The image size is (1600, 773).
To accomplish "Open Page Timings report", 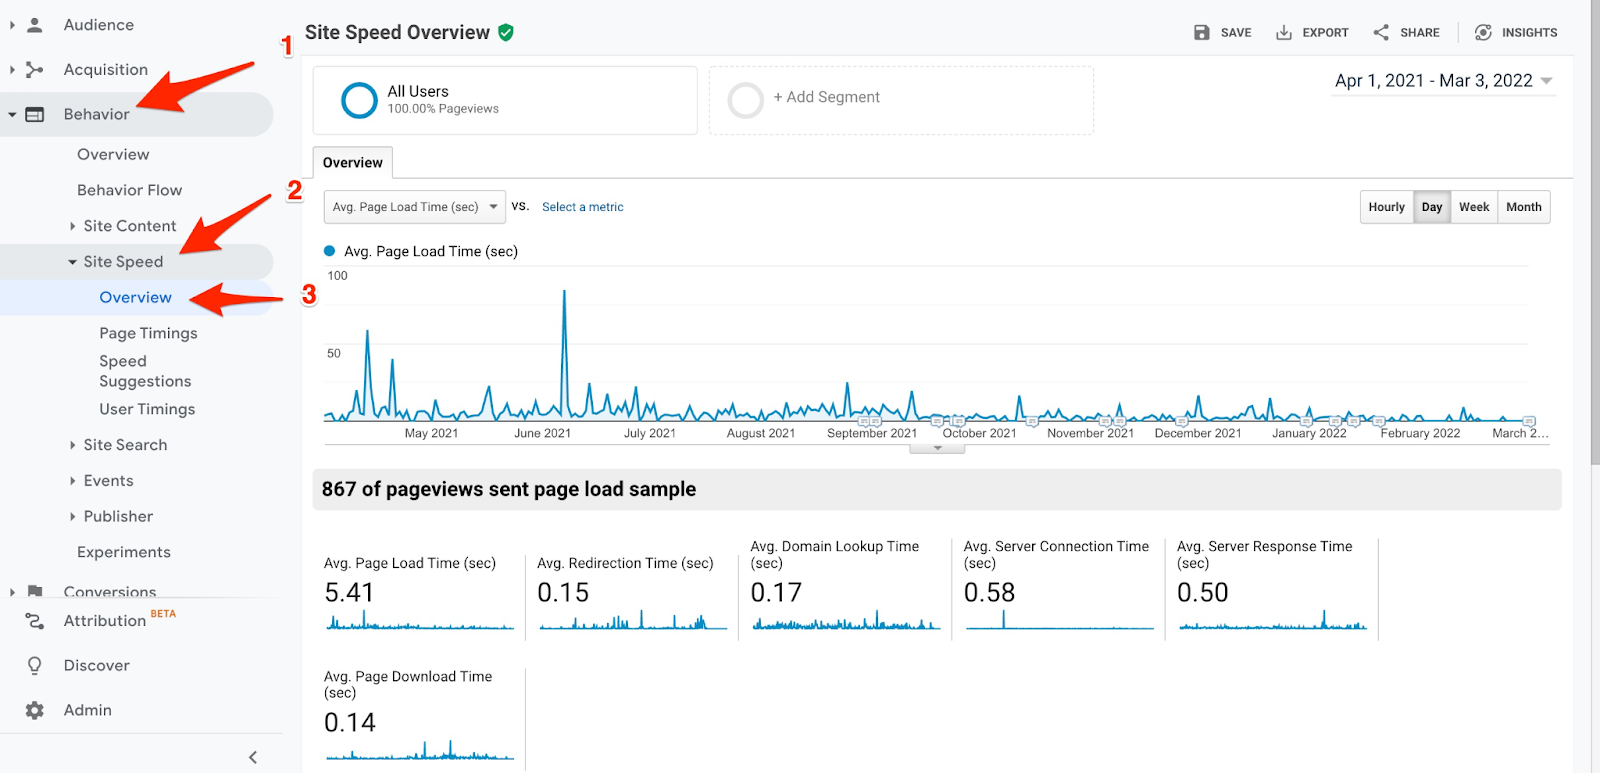I will coord(148,333).
